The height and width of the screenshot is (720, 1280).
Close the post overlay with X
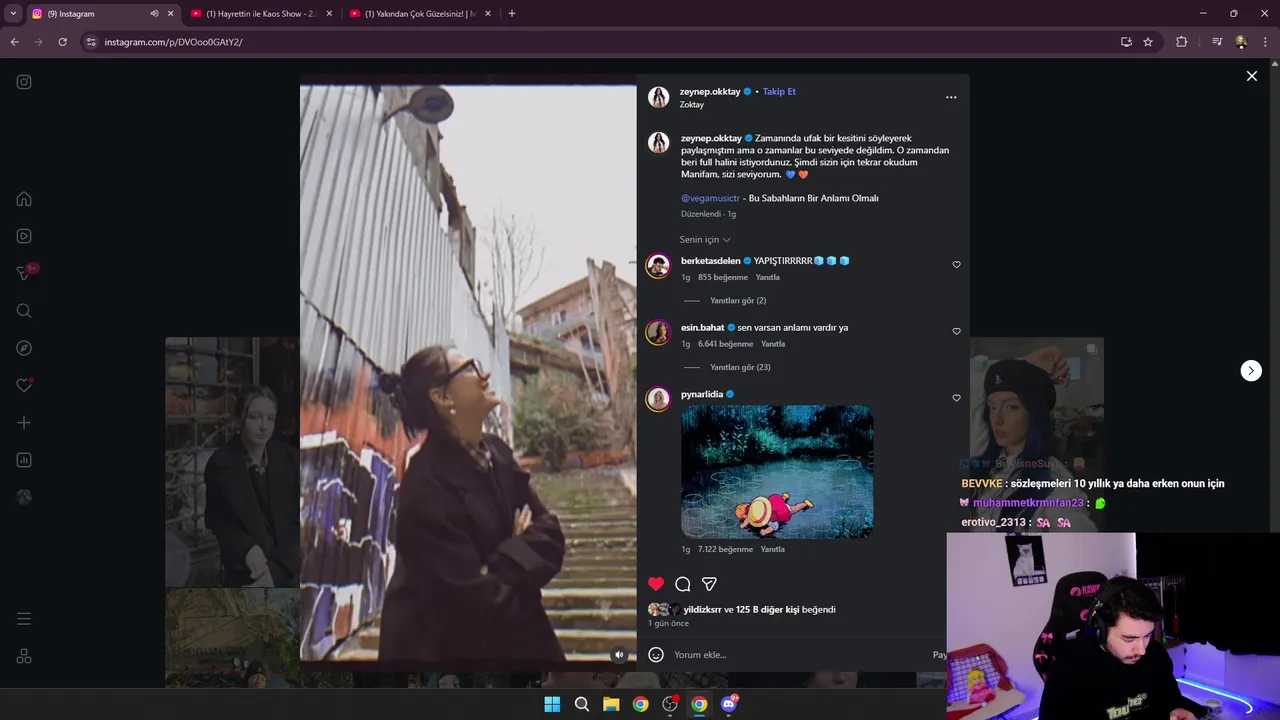1251,76
